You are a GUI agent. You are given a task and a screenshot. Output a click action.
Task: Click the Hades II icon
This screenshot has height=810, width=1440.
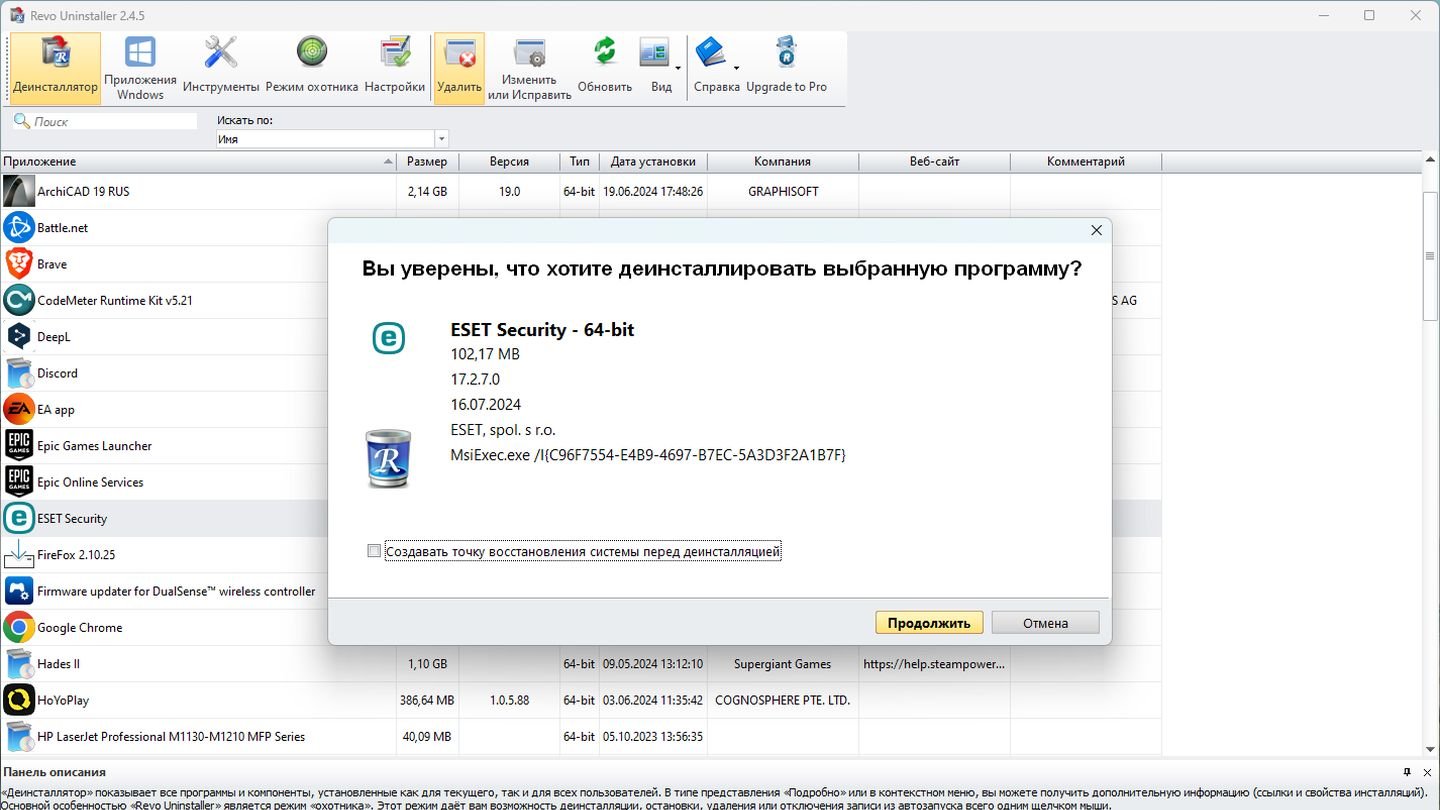coord(19,664)
